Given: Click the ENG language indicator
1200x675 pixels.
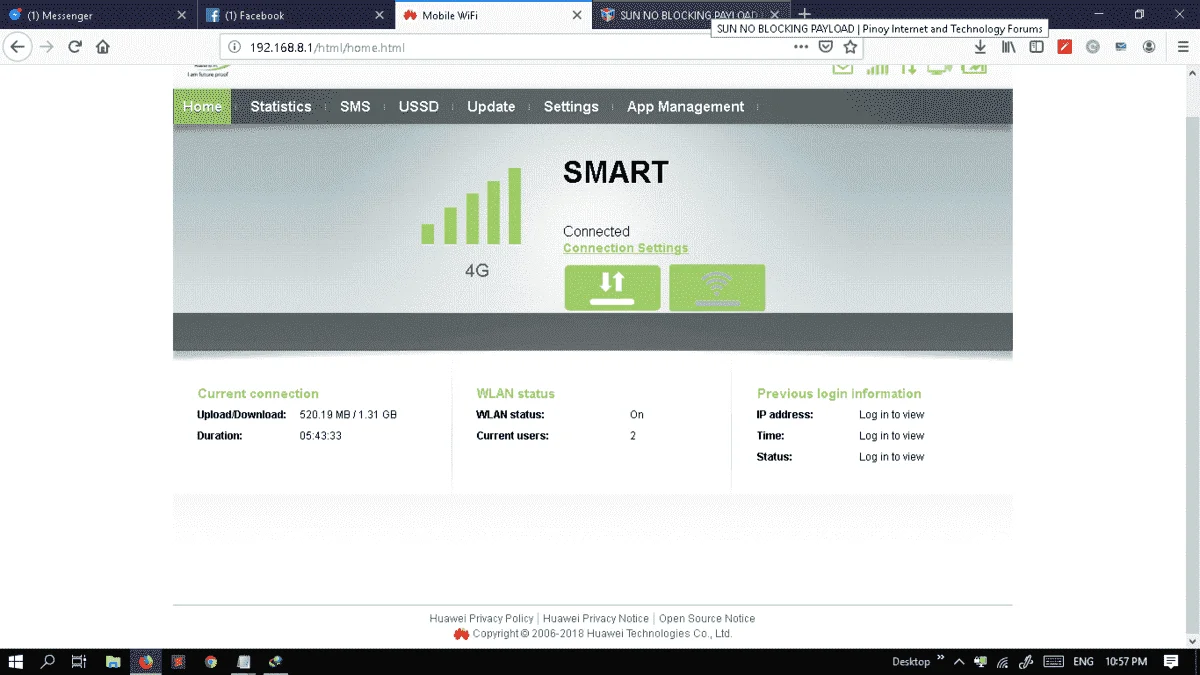Looking at the screenshot, I should [1083, 661].
